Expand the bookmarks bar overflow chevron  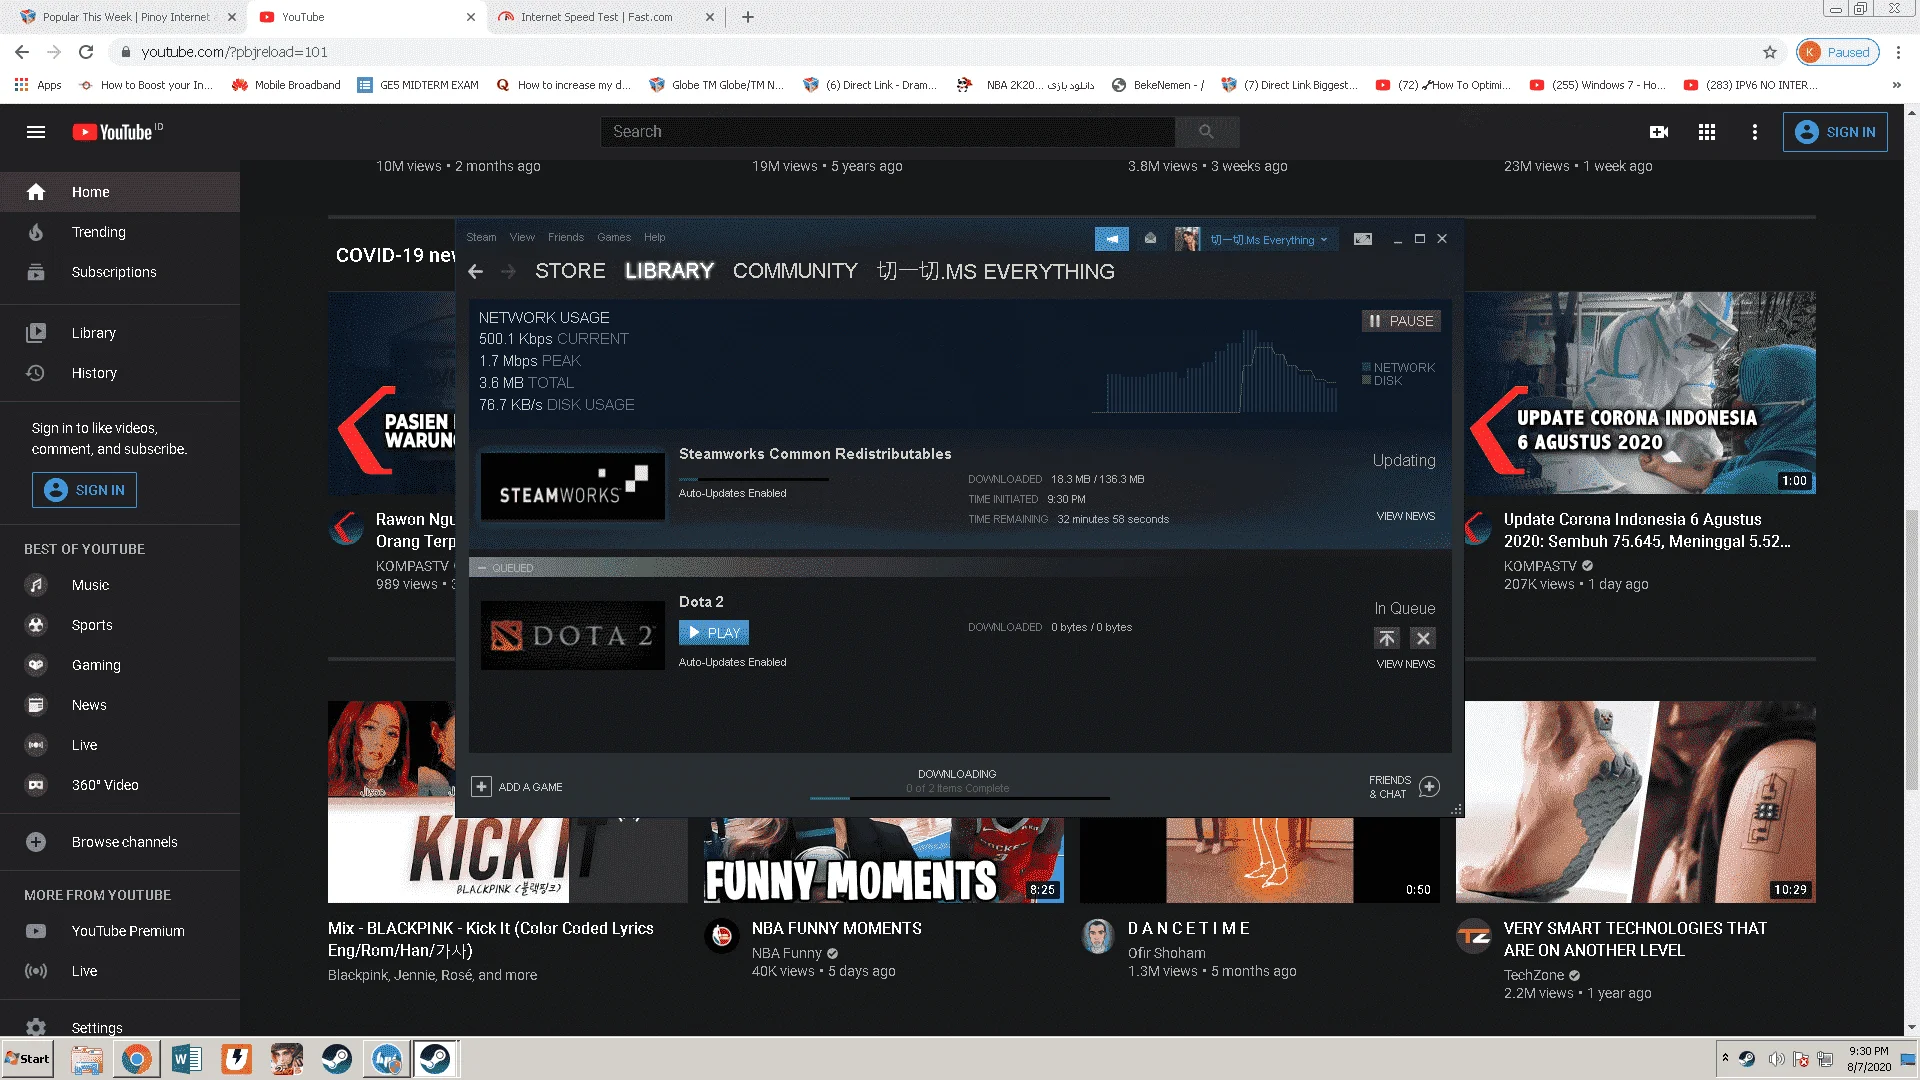[x=1896, y=85]
